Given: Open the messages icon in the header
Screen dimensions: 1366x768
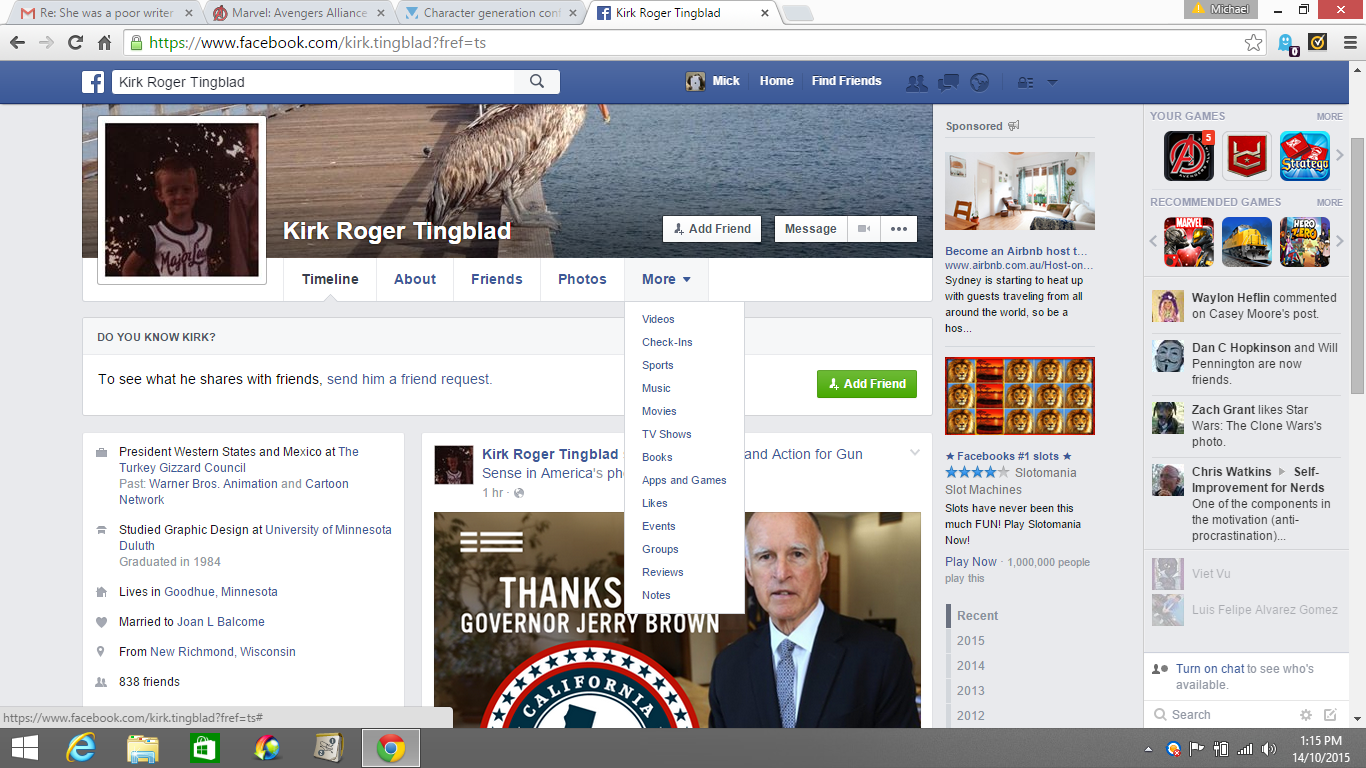Looking at the screenshot, I should (x=949, y=82).
